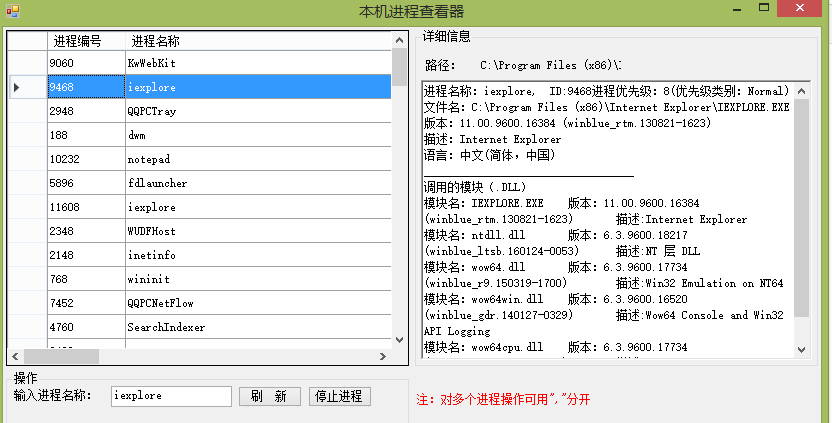The height and width of the screenshot is (423, 832).
Task: Click the application icon in title bar
Action: pos(12,11)
